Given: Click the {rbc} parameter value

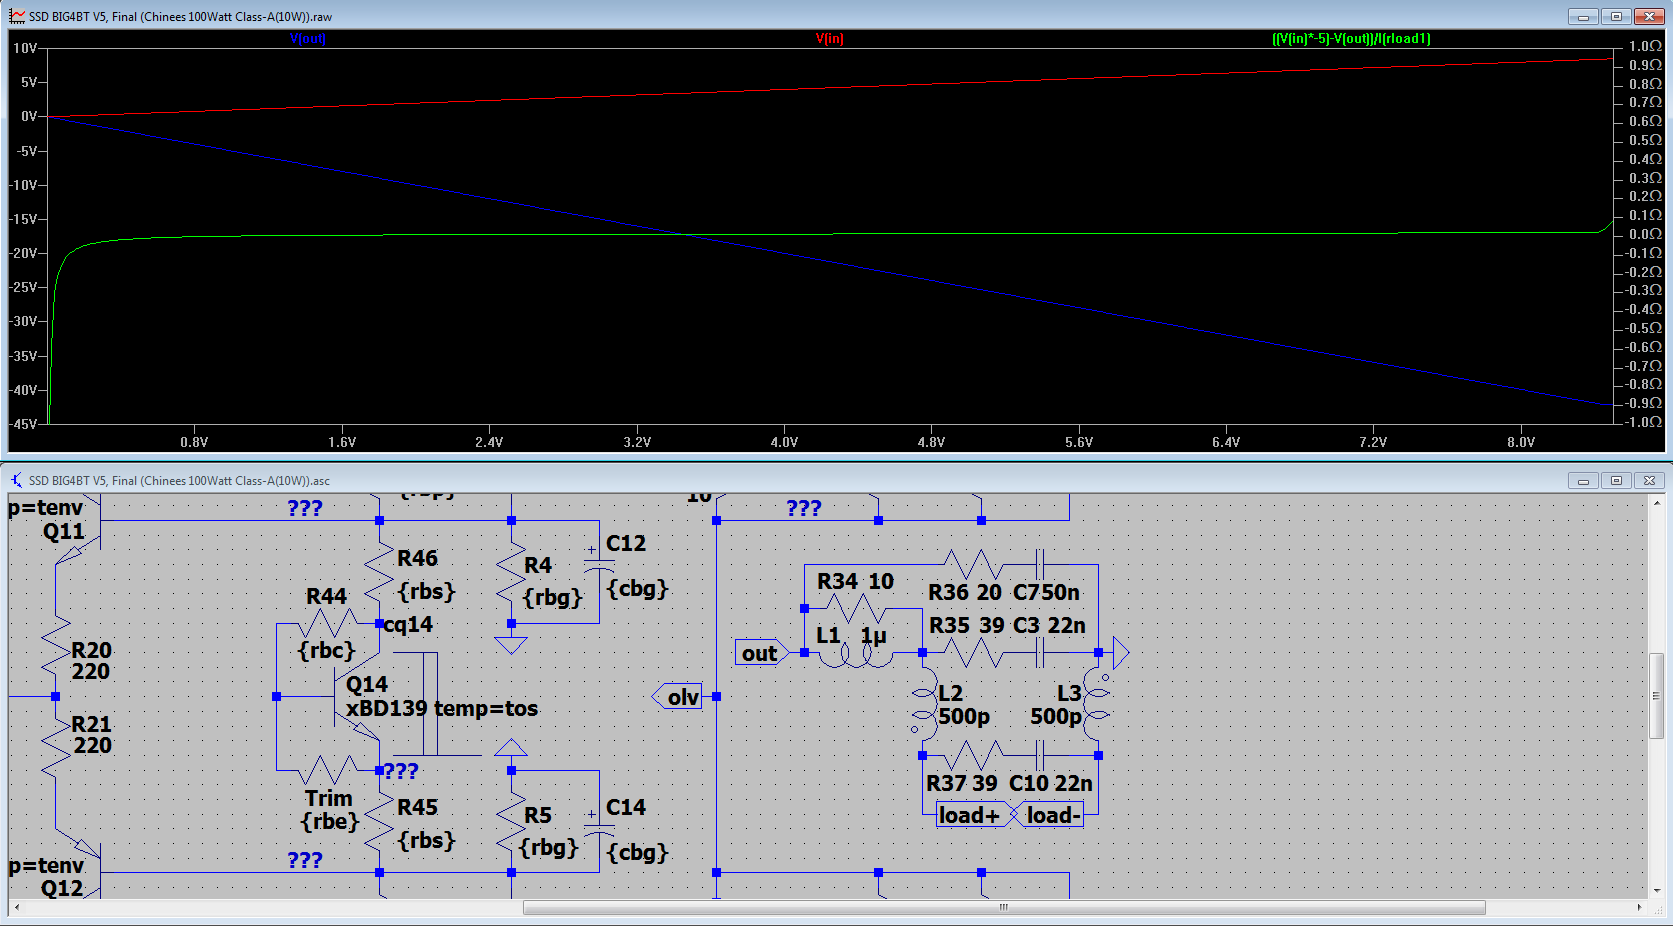Looking at the screenshot, I should pyautogui.click(x=327, y=650).
